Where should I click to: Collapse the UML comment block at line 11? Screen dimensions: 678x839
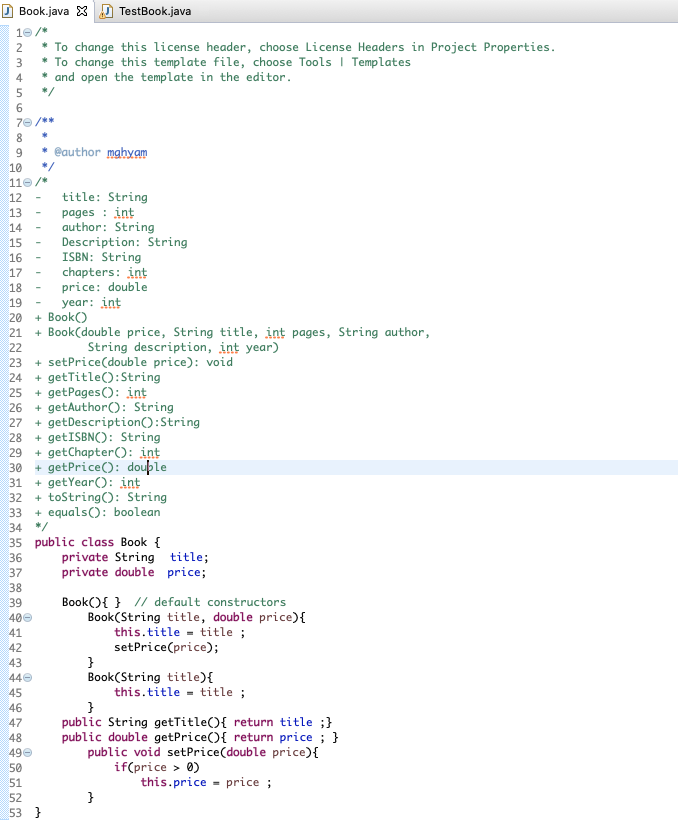pos(28,182)
